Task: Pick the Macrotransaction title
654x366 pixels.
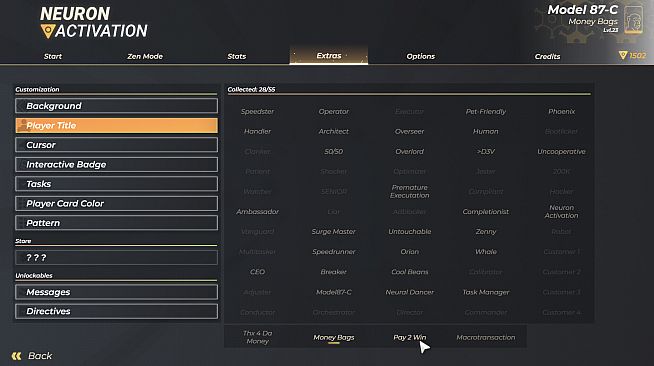Action: (x=485, y=337)
